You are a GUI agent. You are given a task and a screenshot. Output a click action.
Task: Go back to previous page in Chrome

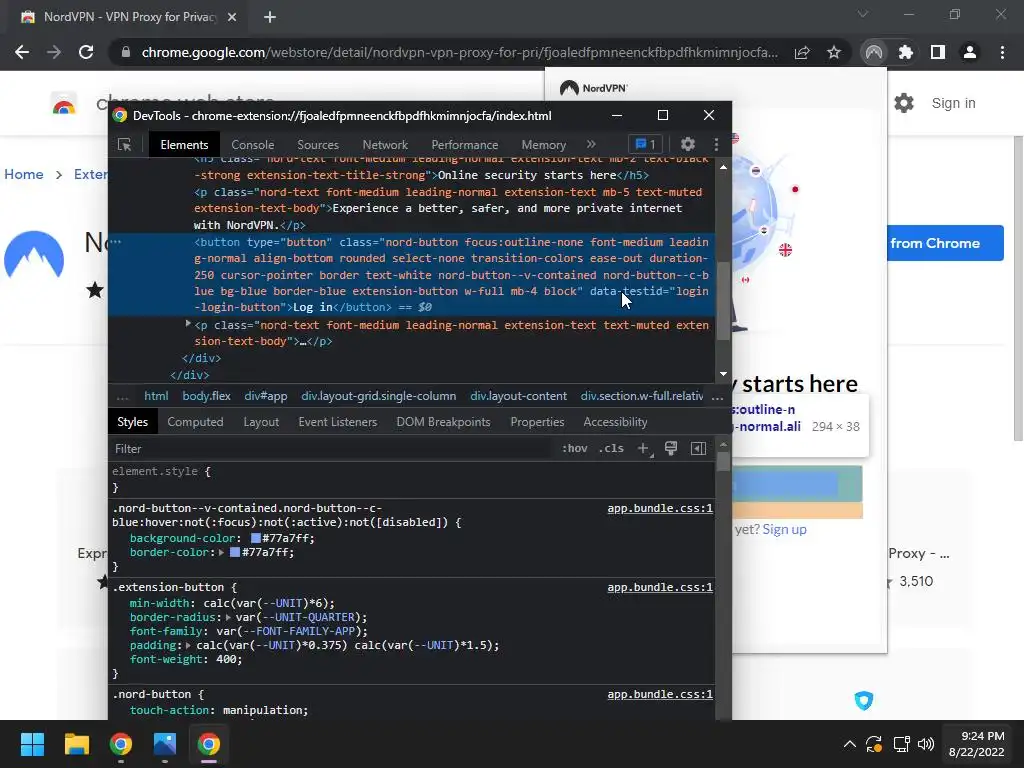tap(22, 52)
